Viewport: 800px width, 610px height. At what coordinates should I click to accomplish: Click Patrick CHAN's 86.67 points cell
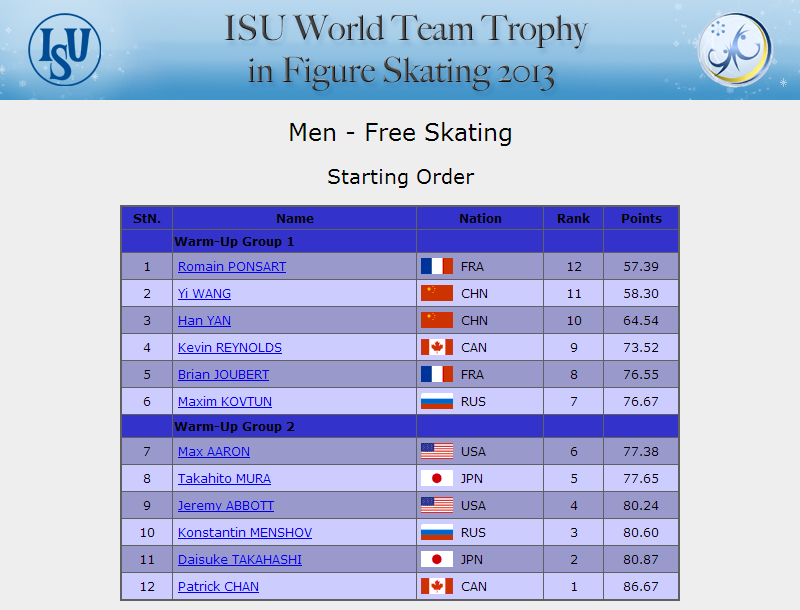[x=641, y=587]
